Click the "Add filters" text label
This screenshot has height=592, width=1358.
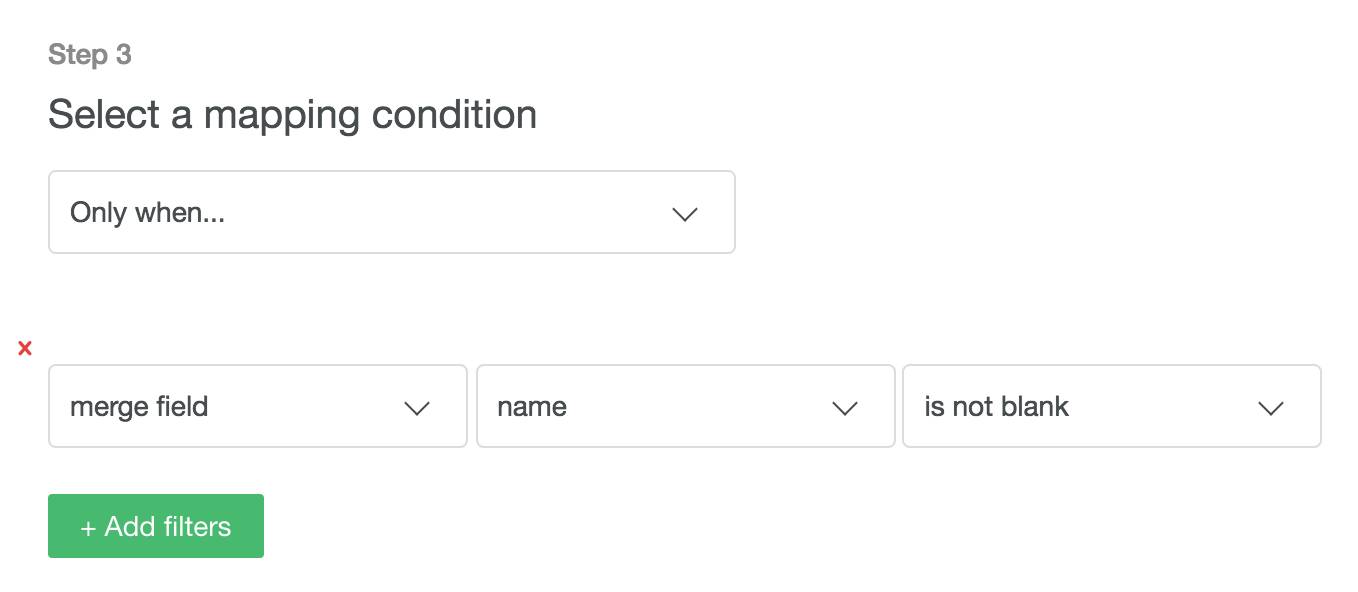pyautogui.click(x=168, y=527)
